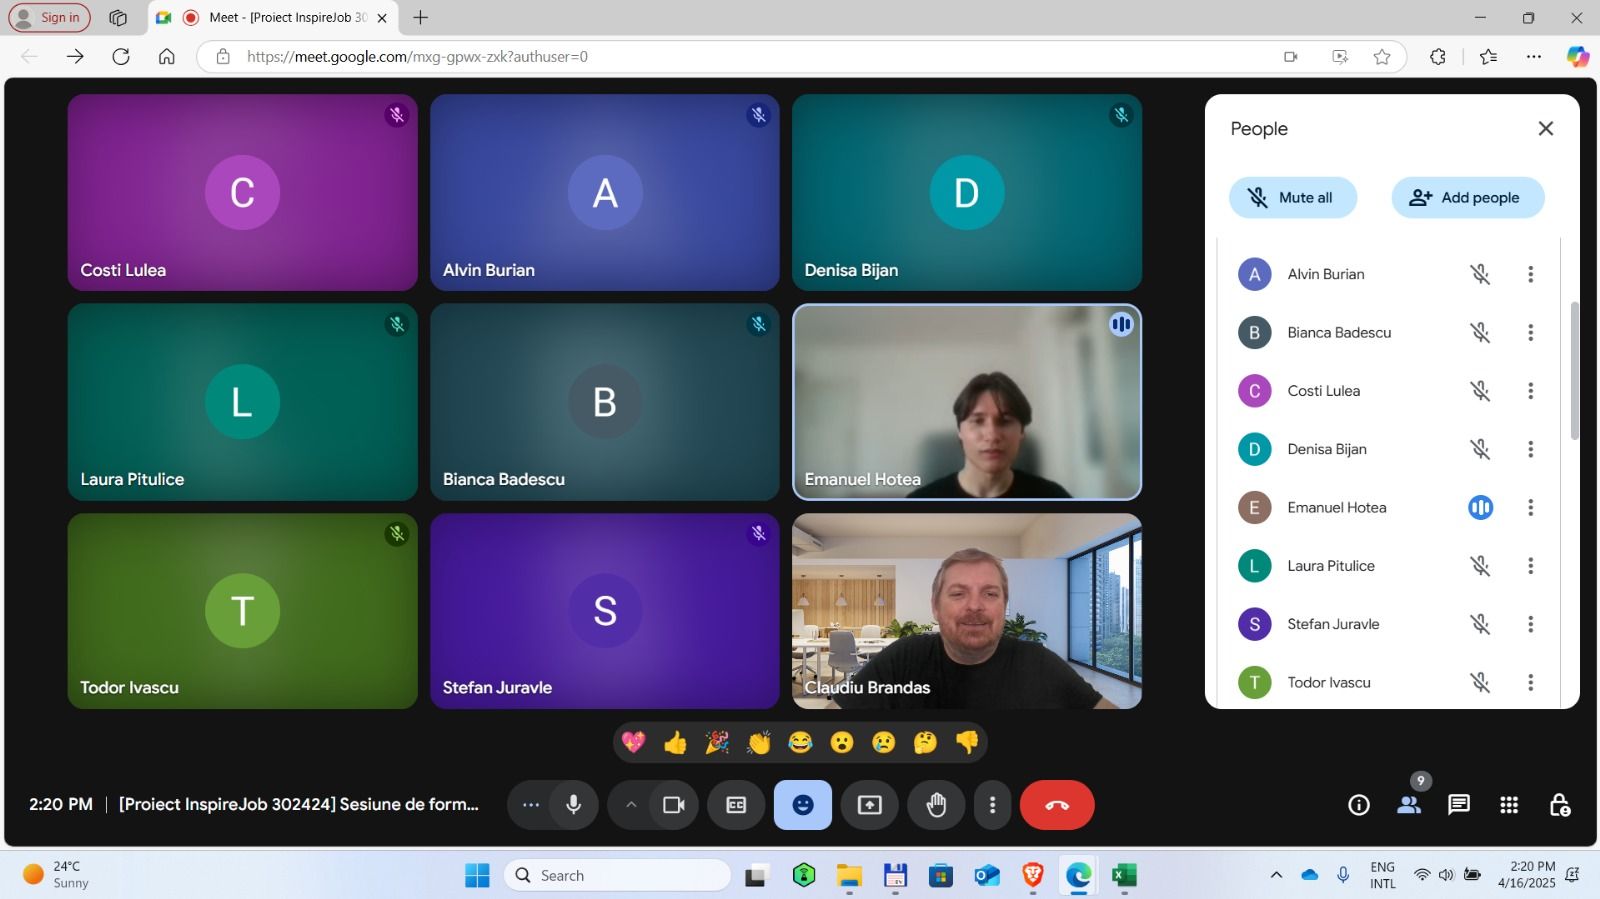Send the party popper reaction
This screenshot has height=899, width=1600.
717,742
